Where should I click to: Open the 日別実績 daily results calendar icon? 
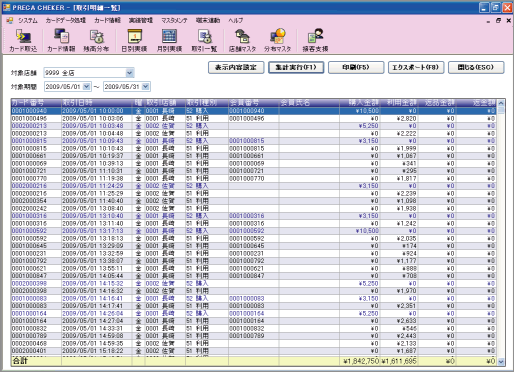pos(134,40)
